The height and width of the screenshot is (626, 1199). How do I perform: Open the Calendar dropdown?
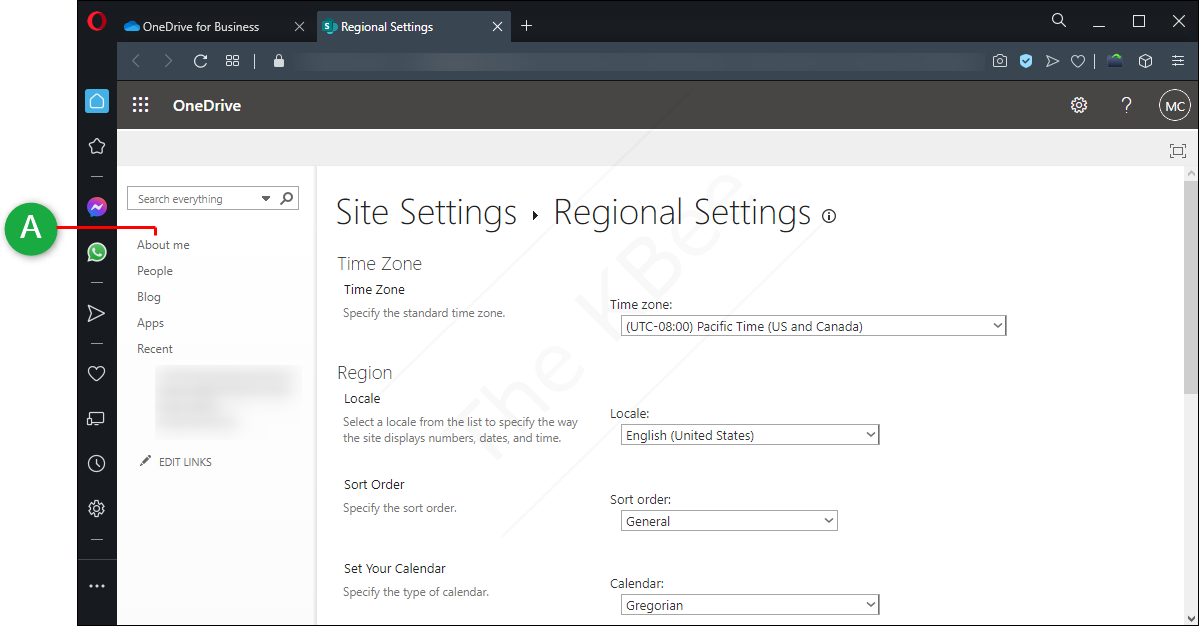tap(750, 605)
